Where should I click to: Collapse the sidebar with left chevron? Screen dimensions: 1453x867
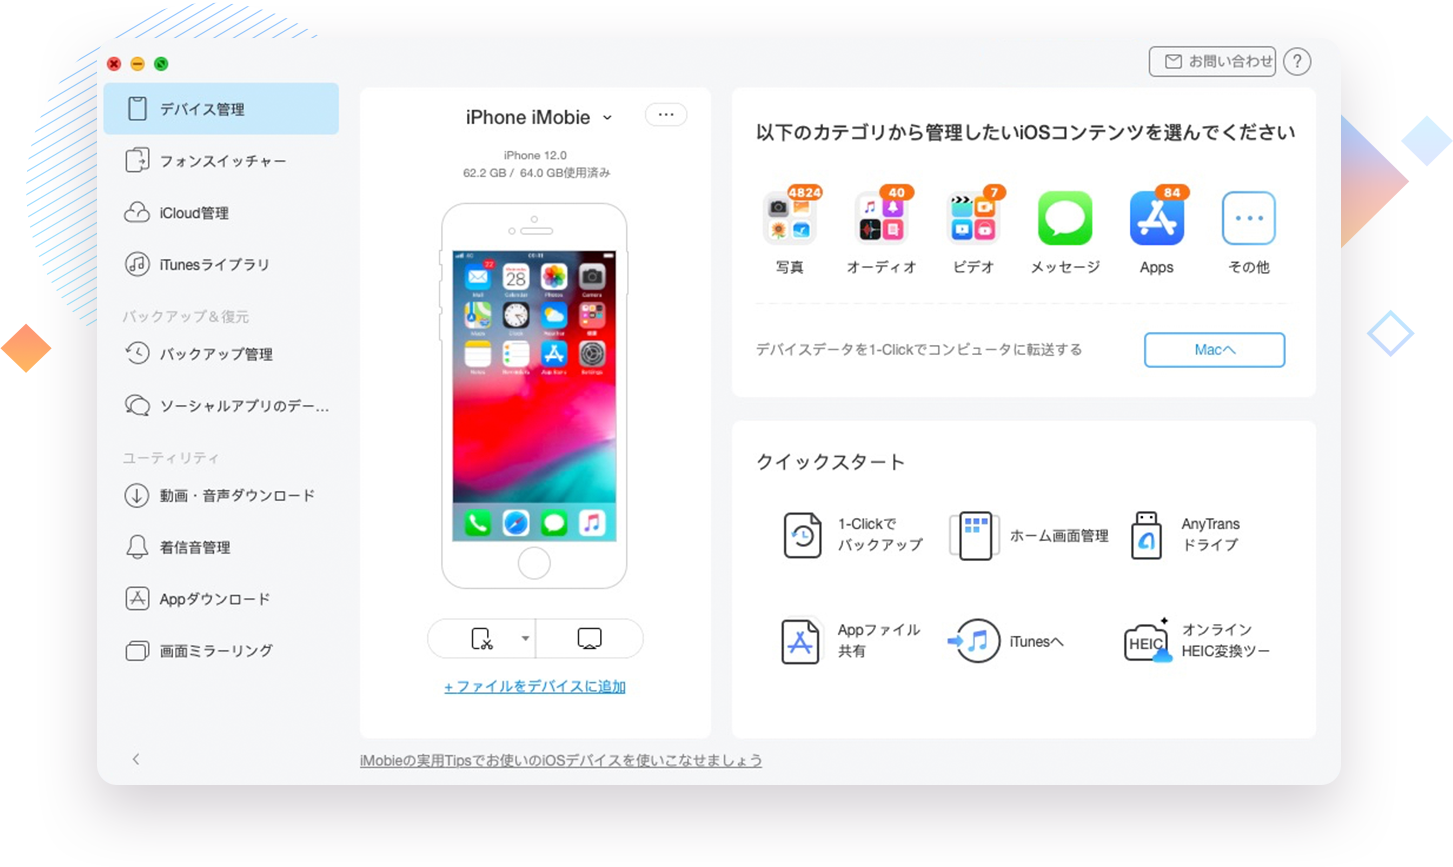(136, 759)
